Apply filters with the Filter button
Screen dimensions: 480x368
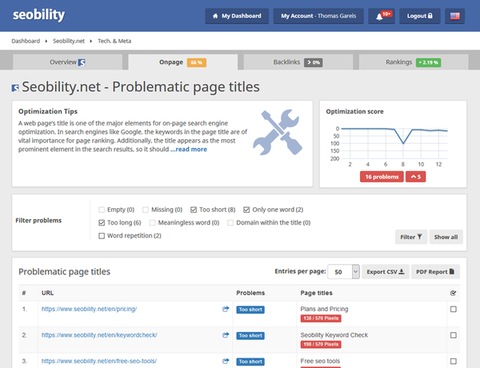coord(411,237)
